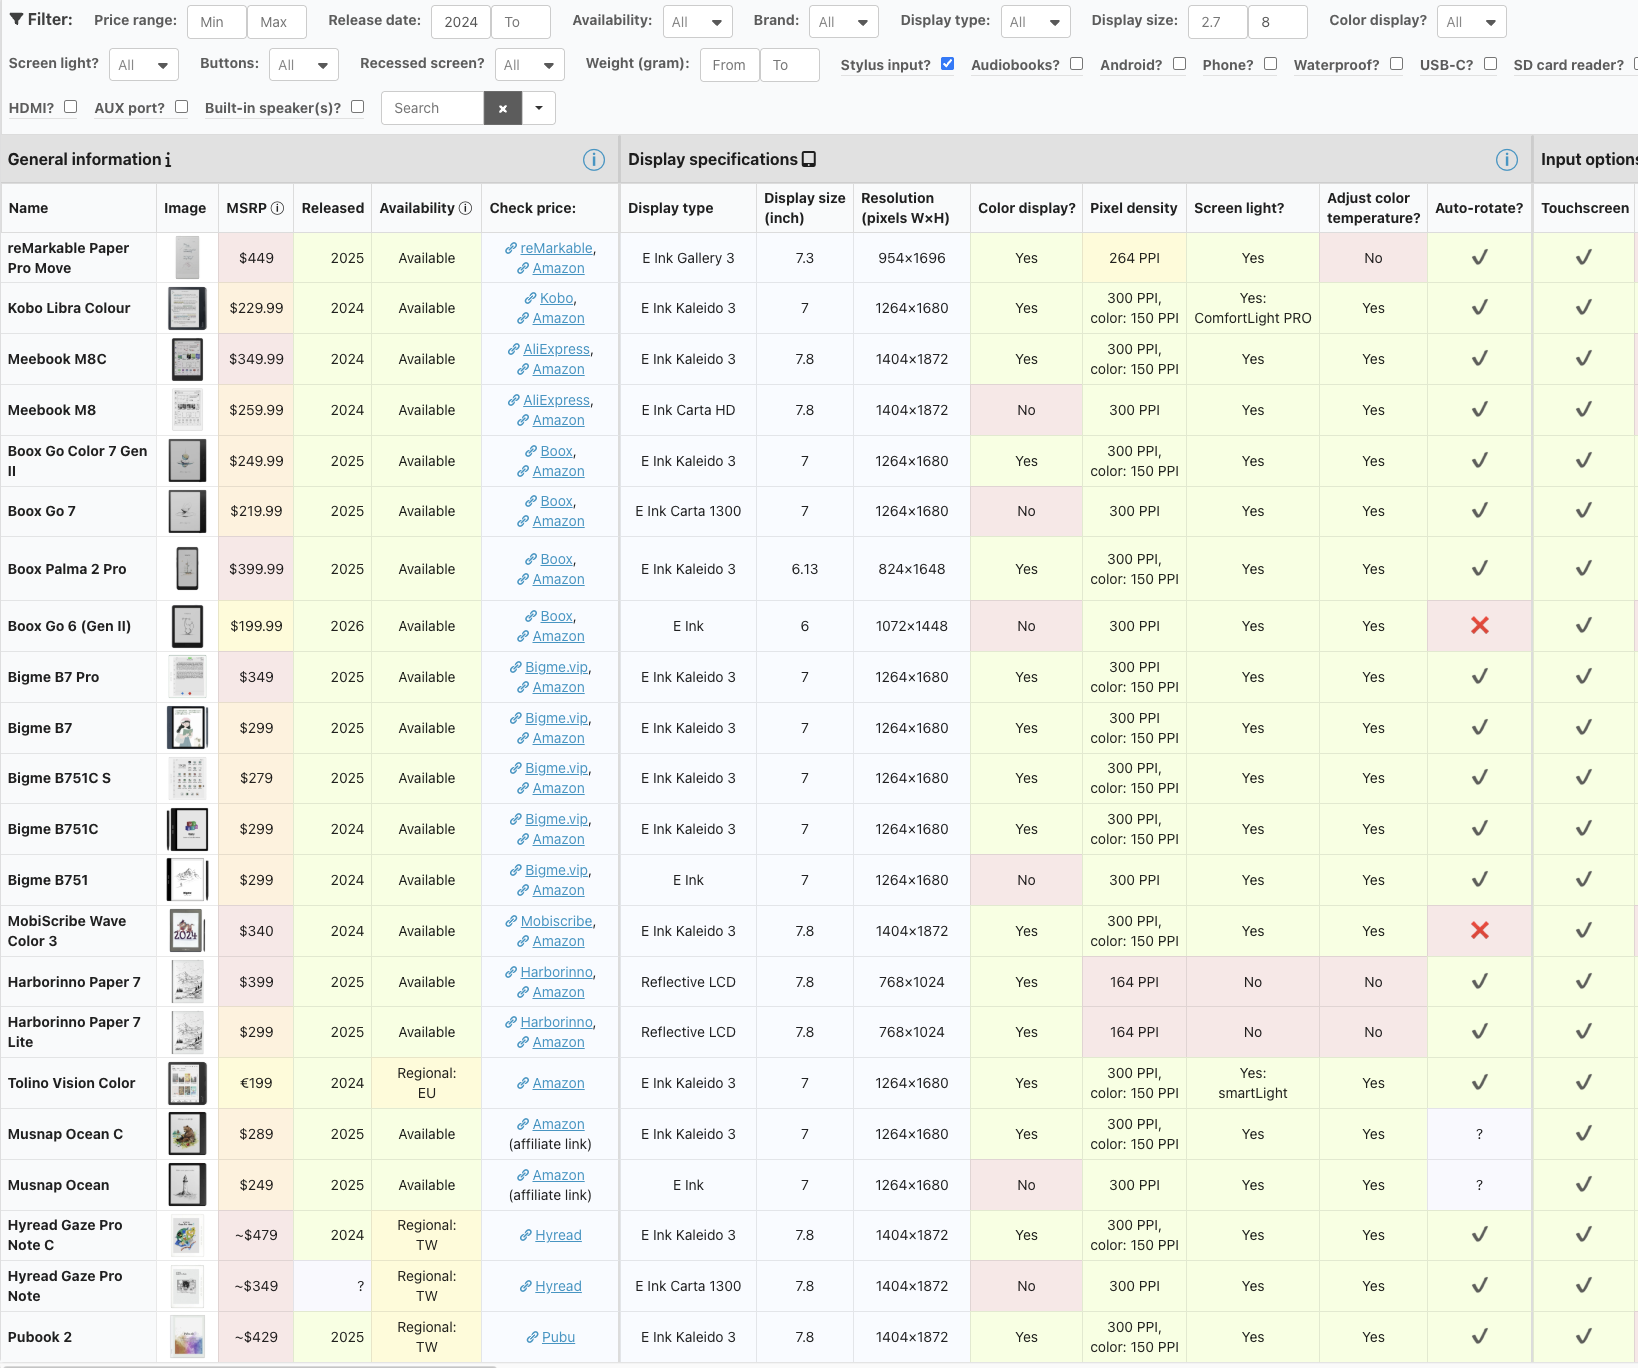Click the auto-rotate checkmark for reMarkable Paper Pro Move
1638x1368 pixels.
coord(1480,258)
